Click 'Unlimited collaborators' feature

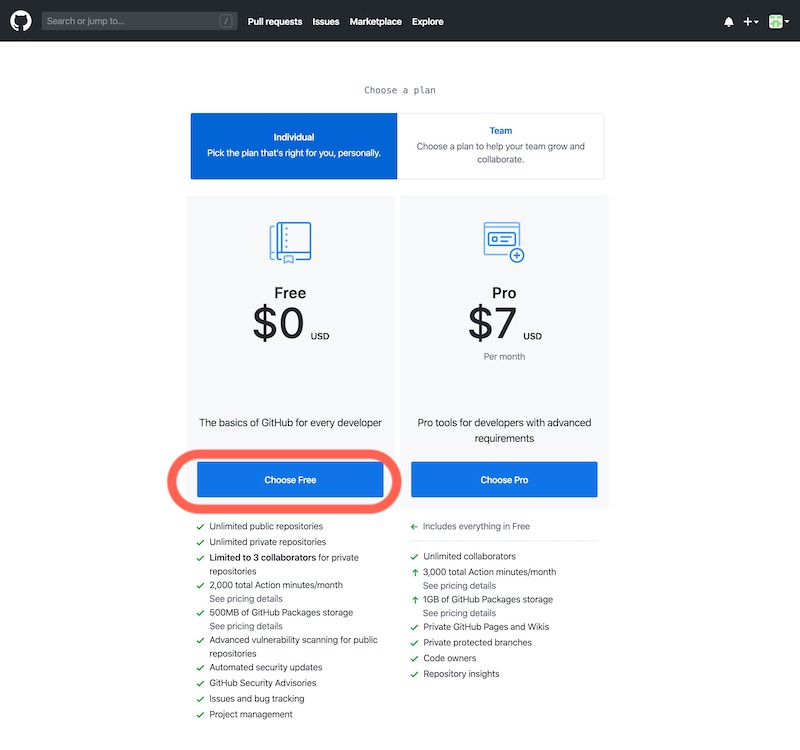pyautogui.click(x=469, y=556)
